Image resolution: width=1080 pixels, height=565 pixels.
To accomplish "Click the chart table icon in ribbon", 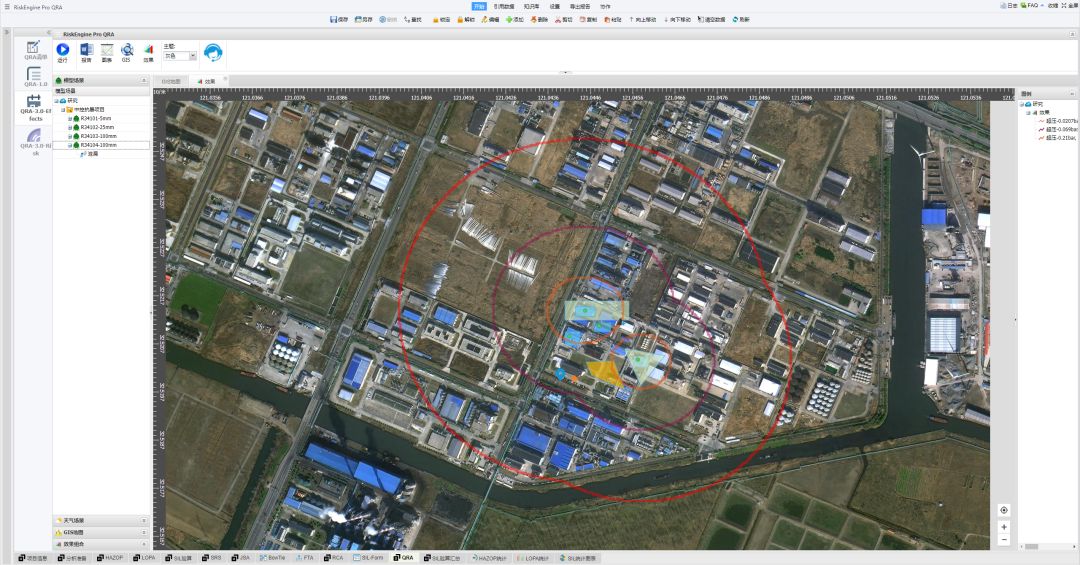I will 106,50.
